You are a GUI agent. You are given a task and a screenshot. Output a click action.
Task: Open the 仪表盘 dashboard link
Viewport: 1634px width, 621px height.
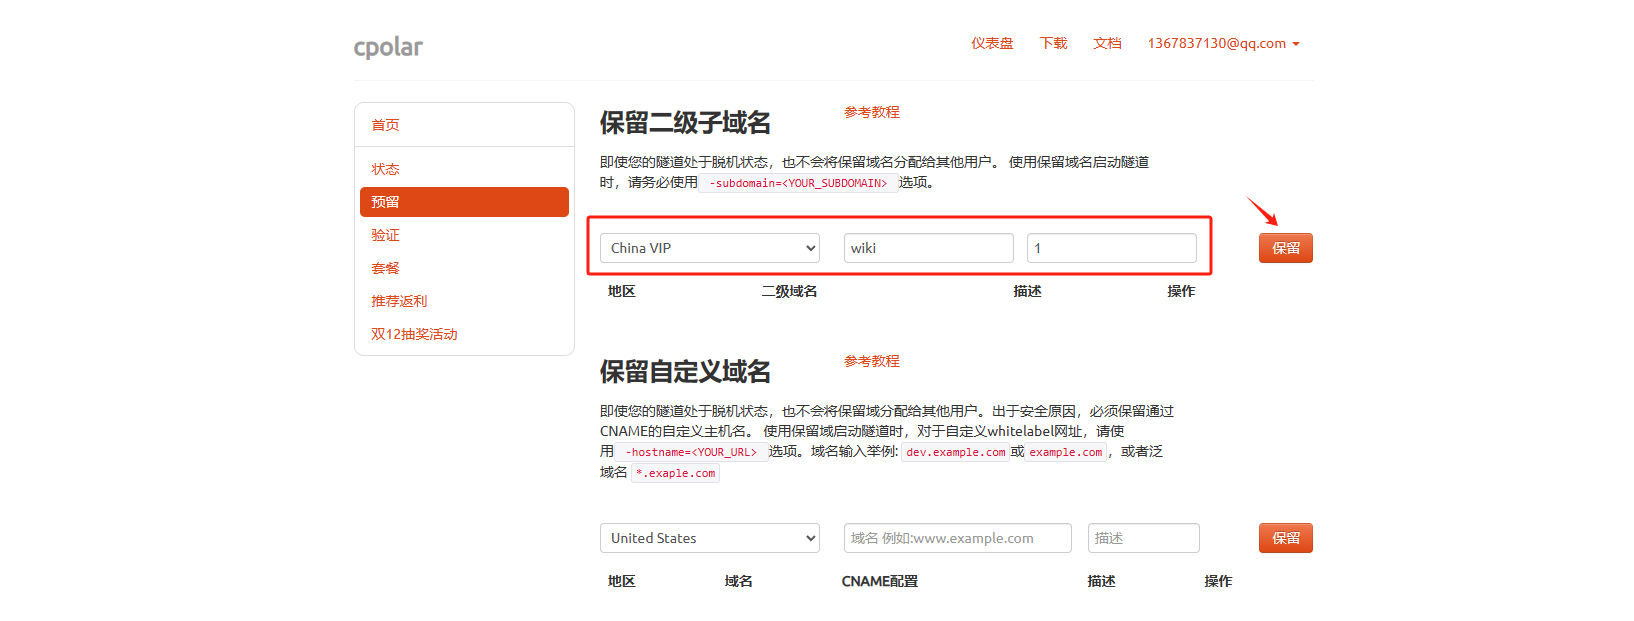click(x=992, y=43)
